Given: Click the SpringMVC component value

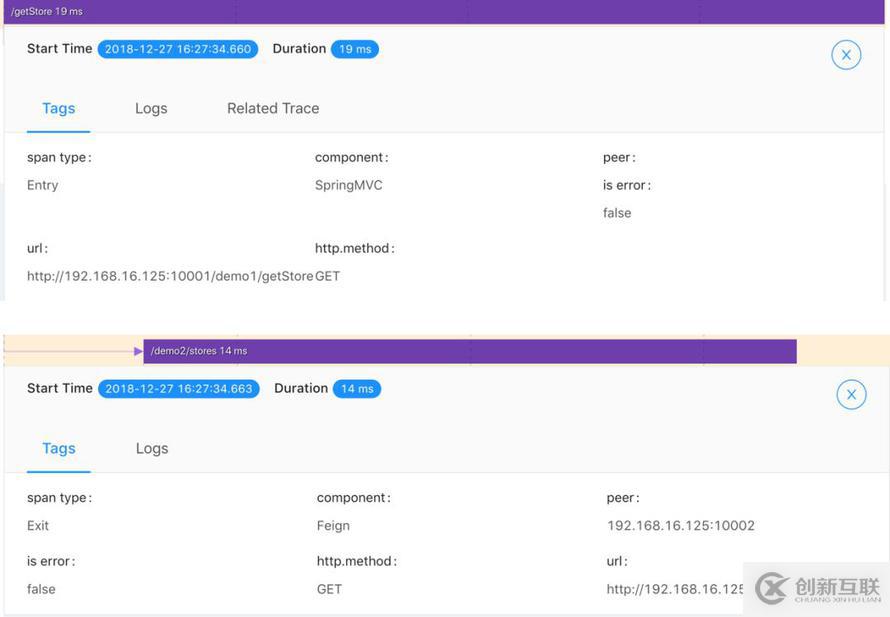Looking at the screenshot, I should tap(348, 185).
